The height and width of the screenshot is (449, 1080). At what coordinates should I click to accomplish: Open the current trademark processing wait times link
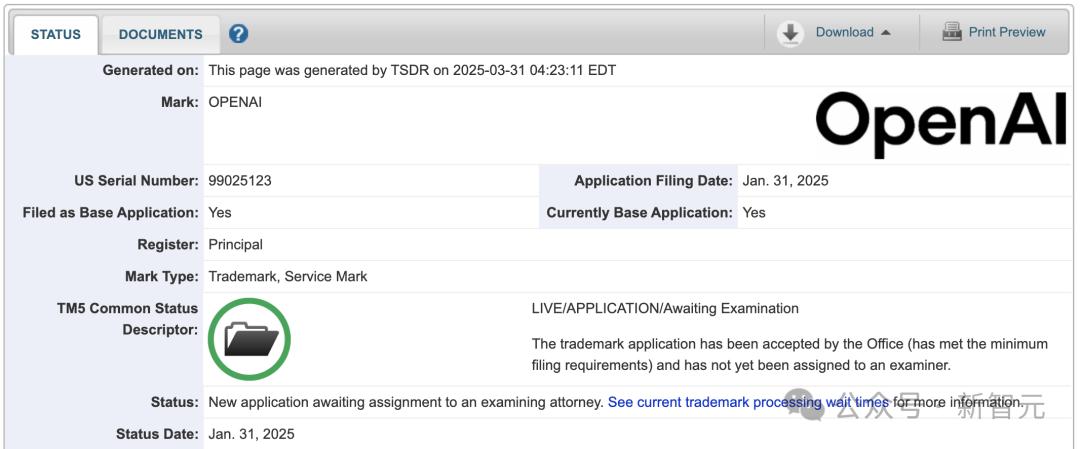coord(748,402)
